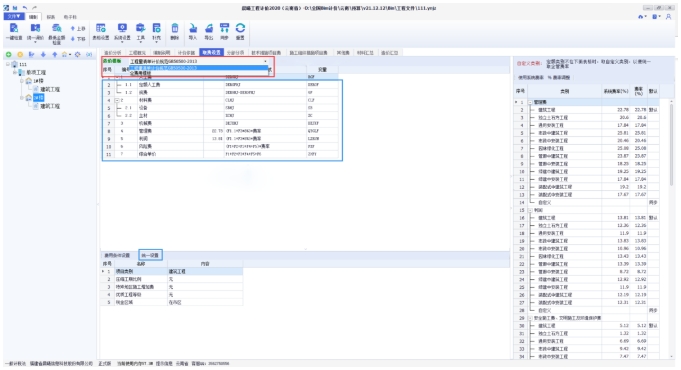Click the house icon above the project tree
The image size is (681, 370).
coord(64,55)
